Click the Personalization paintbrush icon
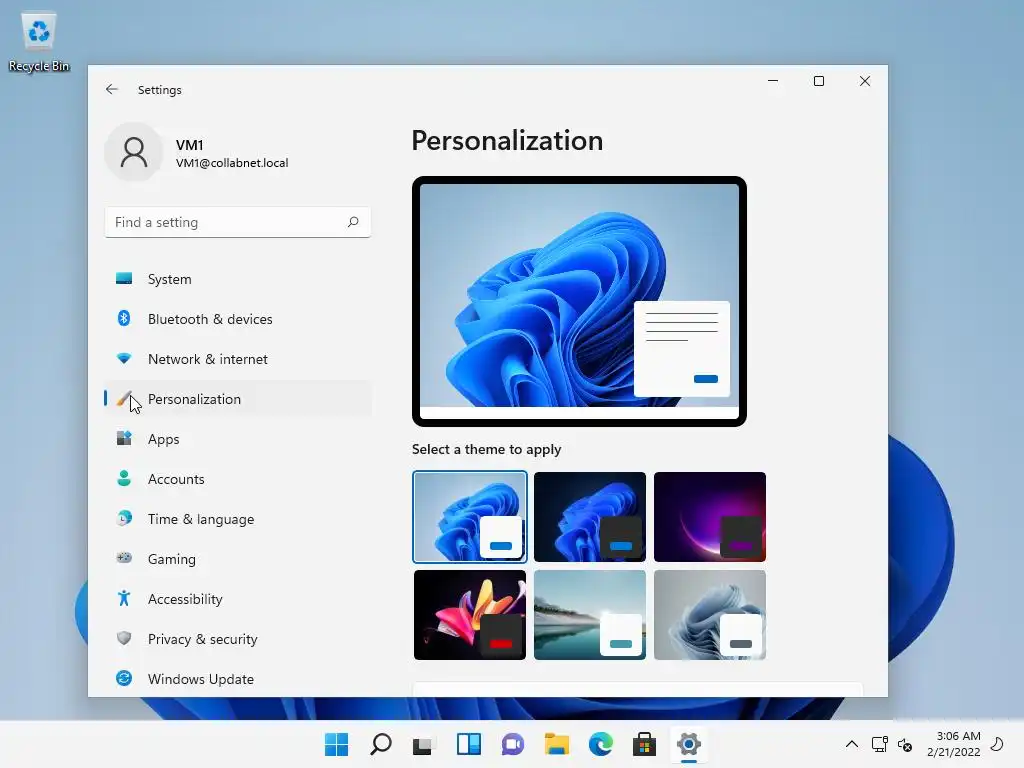The height and width of the screenshot is (768, 1024). coord(123,398)
